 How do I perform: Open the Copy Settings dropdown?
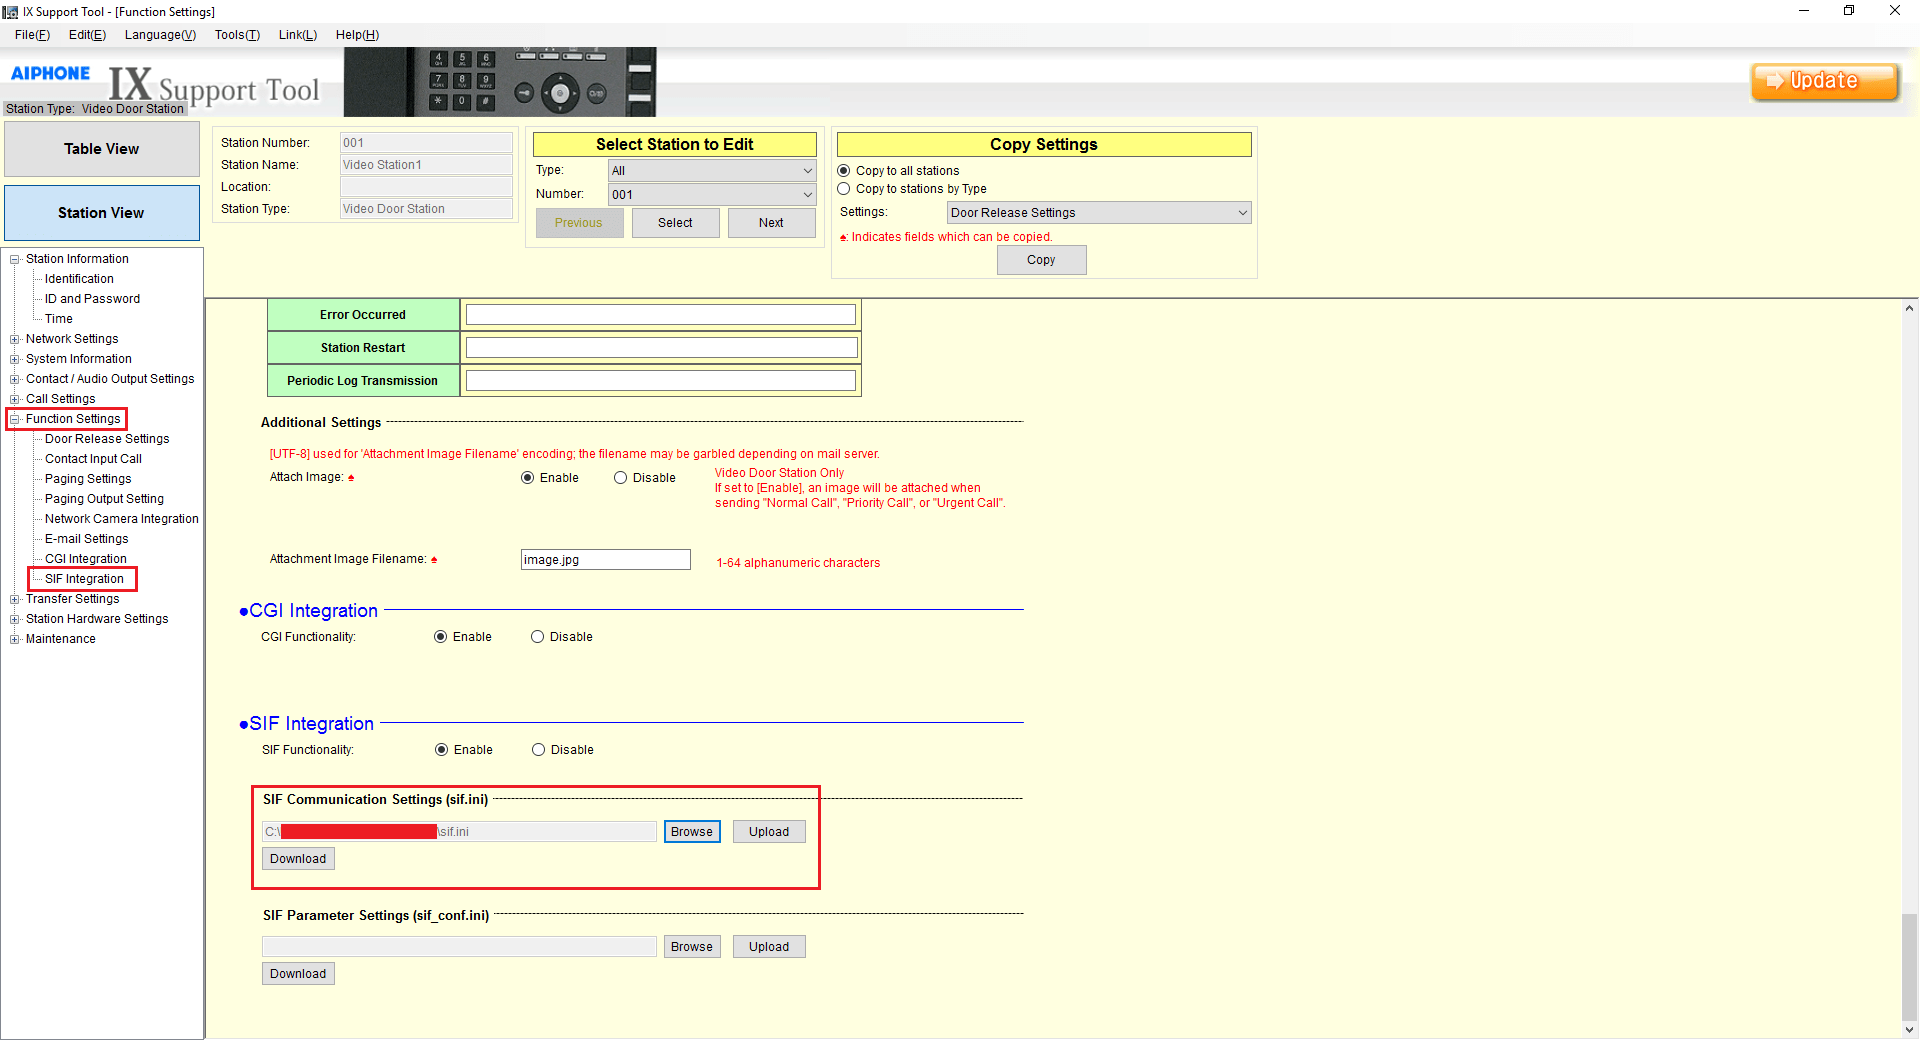pyautogui.click(x=1099, y=213)
